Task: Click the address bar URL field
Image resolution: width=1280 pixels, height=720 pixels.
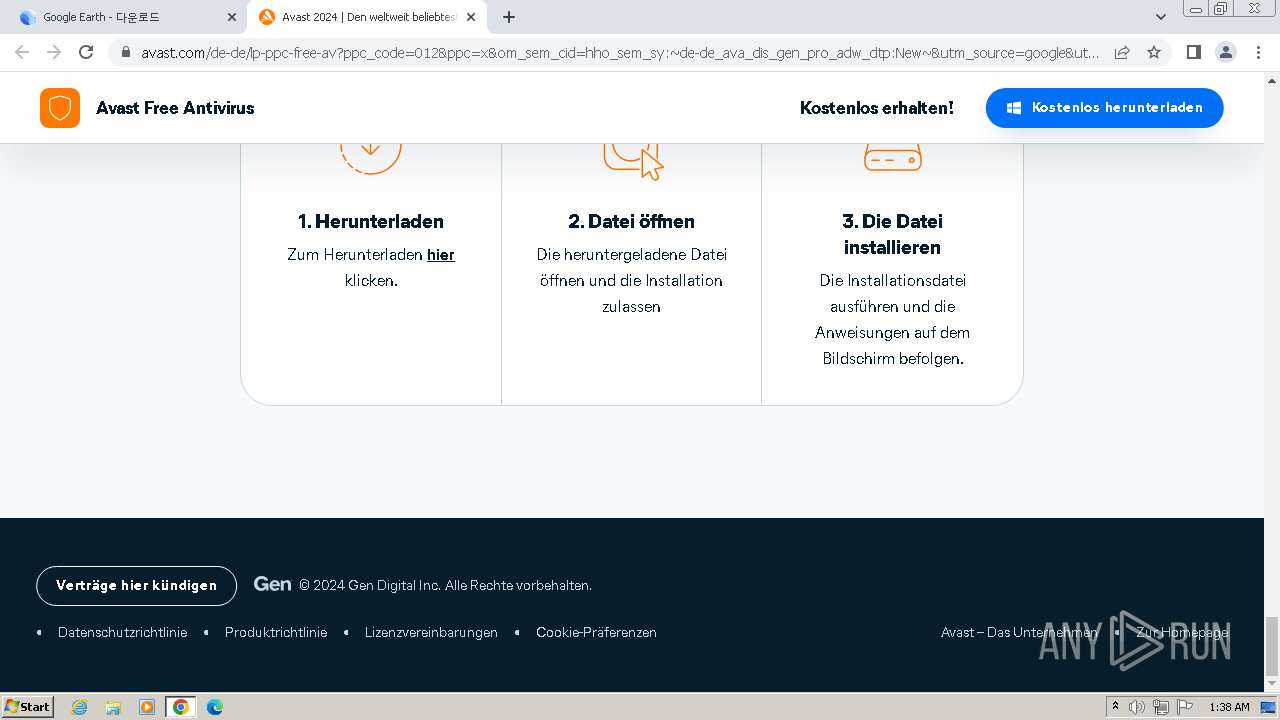Action: point(620,52)
